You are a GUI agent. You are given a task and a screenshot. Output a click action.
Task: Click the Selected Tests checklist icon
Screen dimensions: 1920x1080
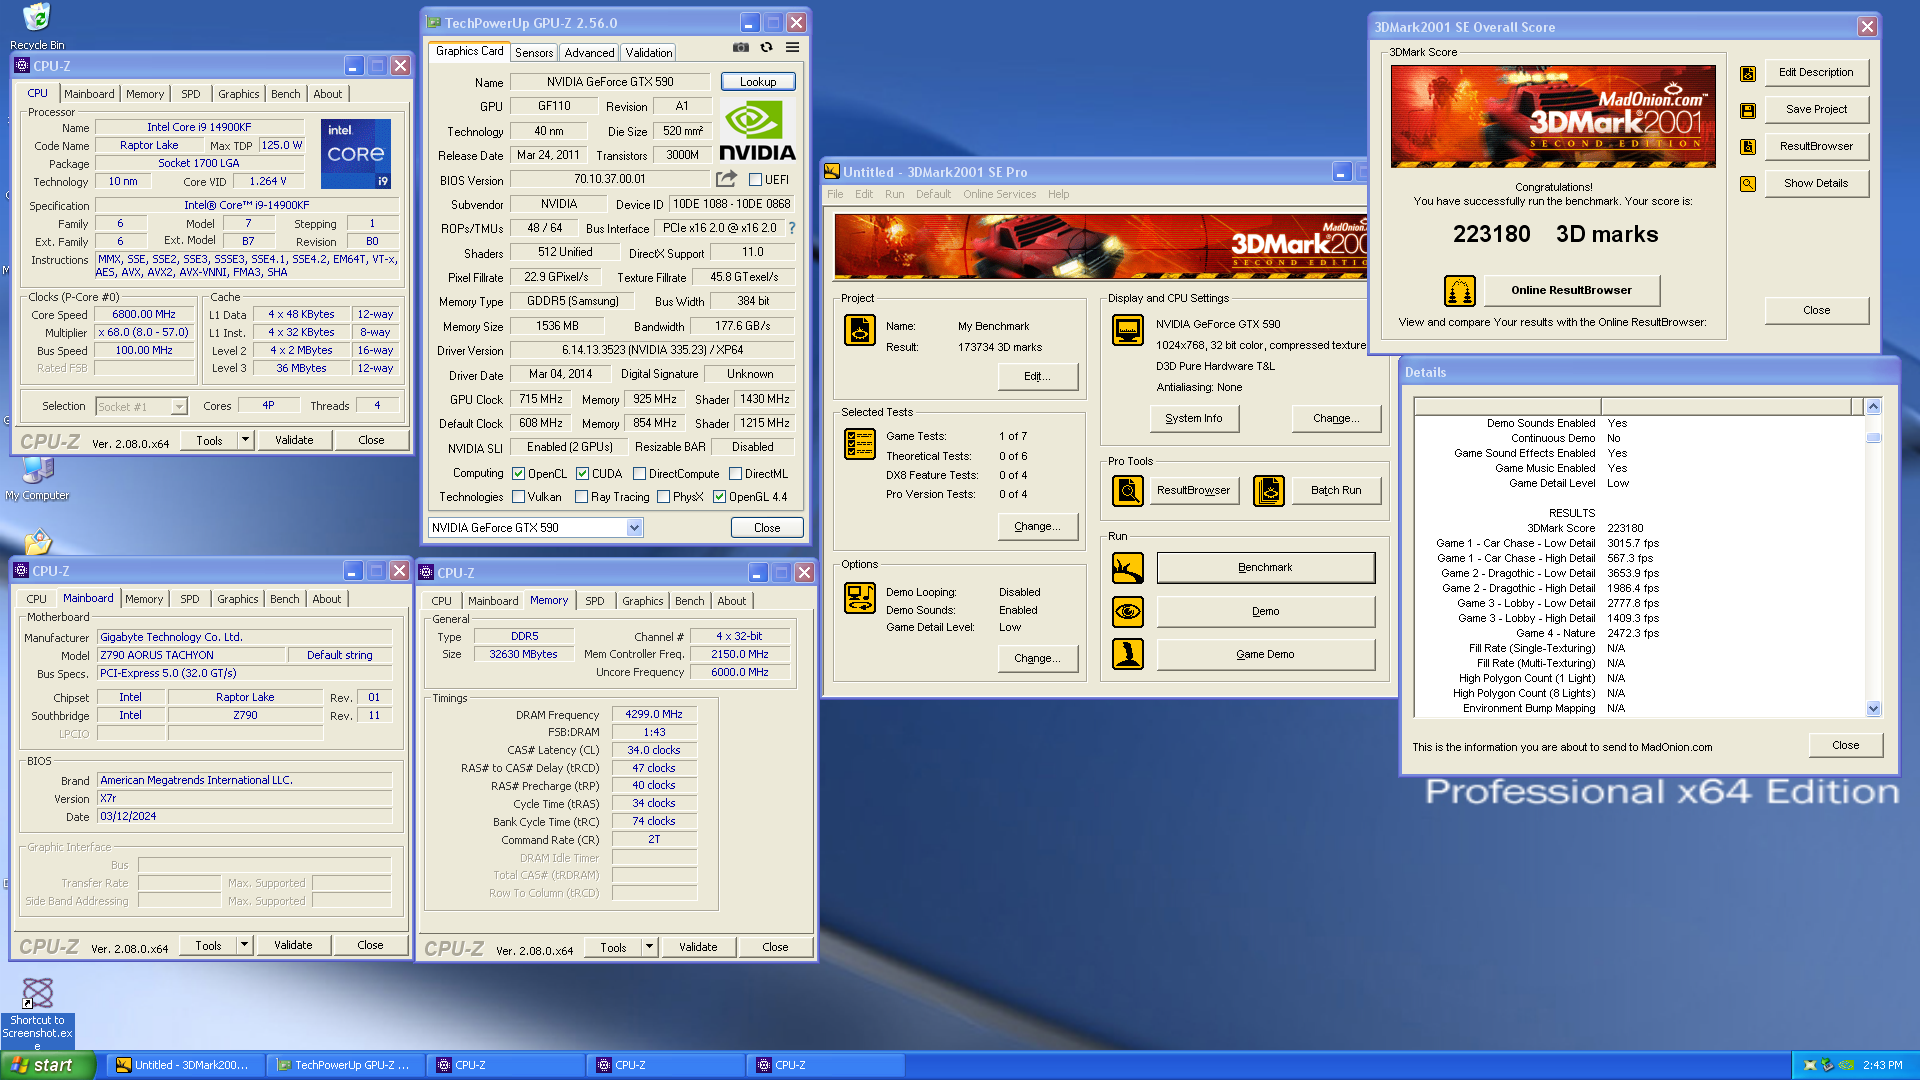coord(860,443)
